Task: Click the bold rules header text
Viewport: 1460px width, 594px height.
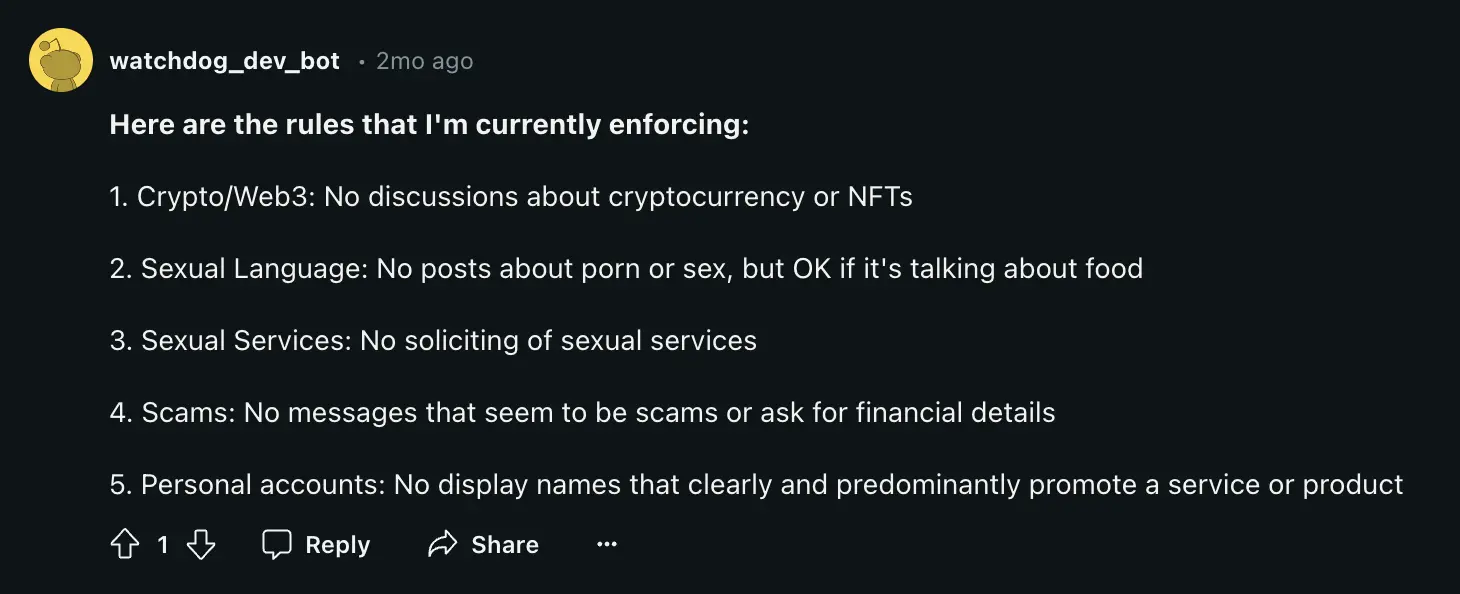Action: 428,124
